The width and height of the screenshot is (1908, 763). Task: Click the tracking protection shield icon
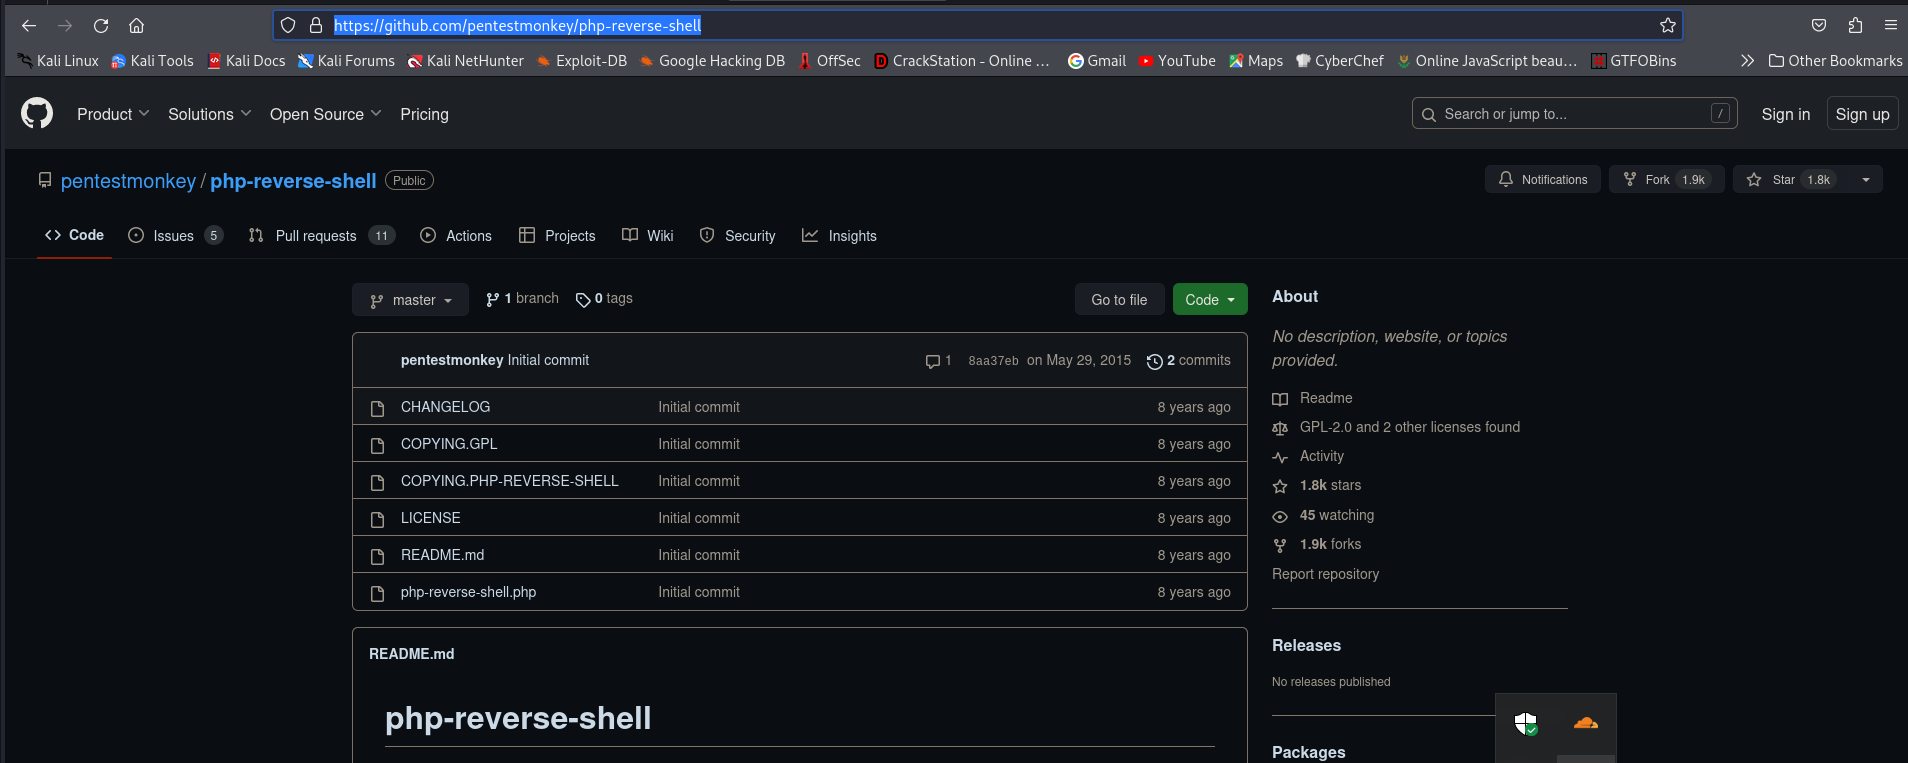tap(288, 26)
